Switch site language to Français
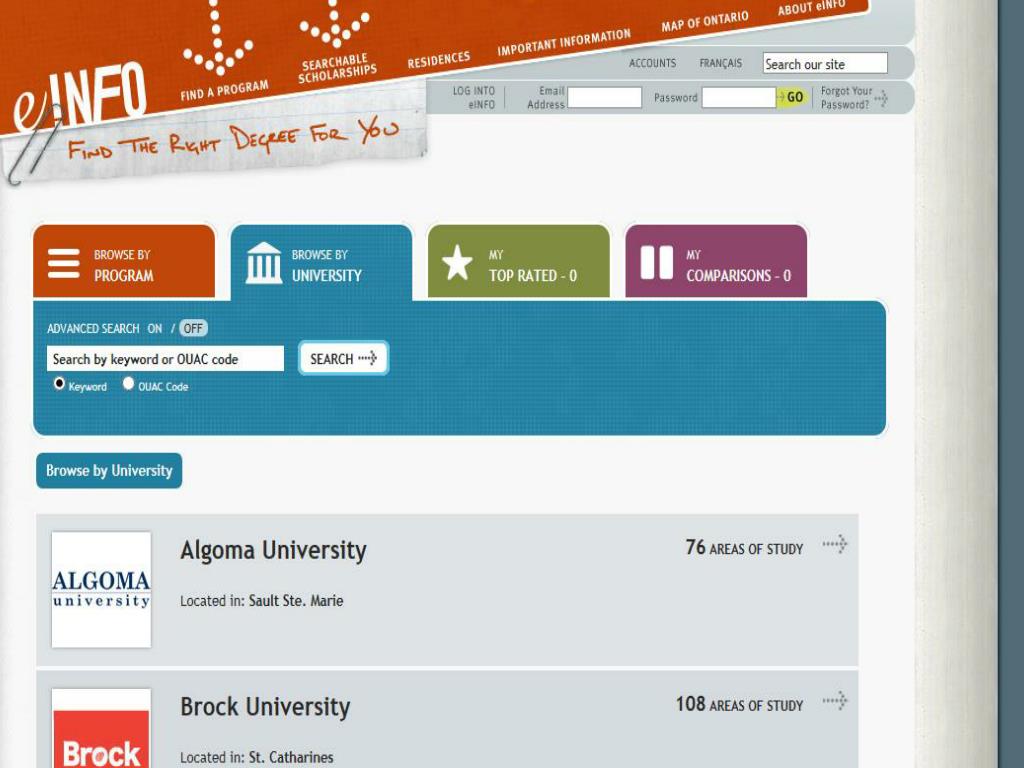The height and width of the screenshot is (768, 1024). [720, 63]
